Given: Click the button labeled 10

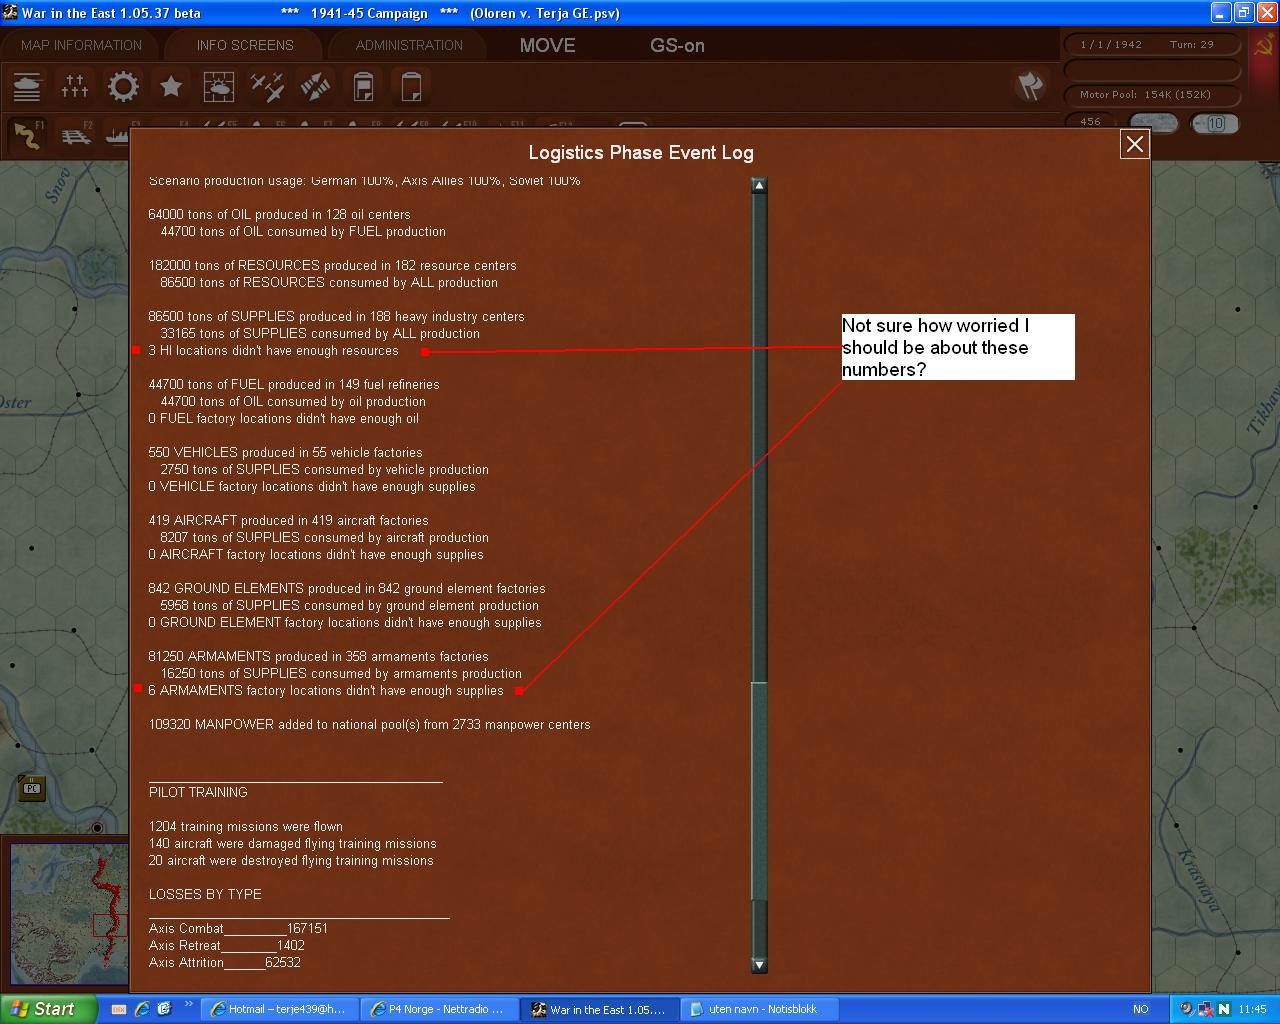Looking at the screenshot, I should point(1215,124).
